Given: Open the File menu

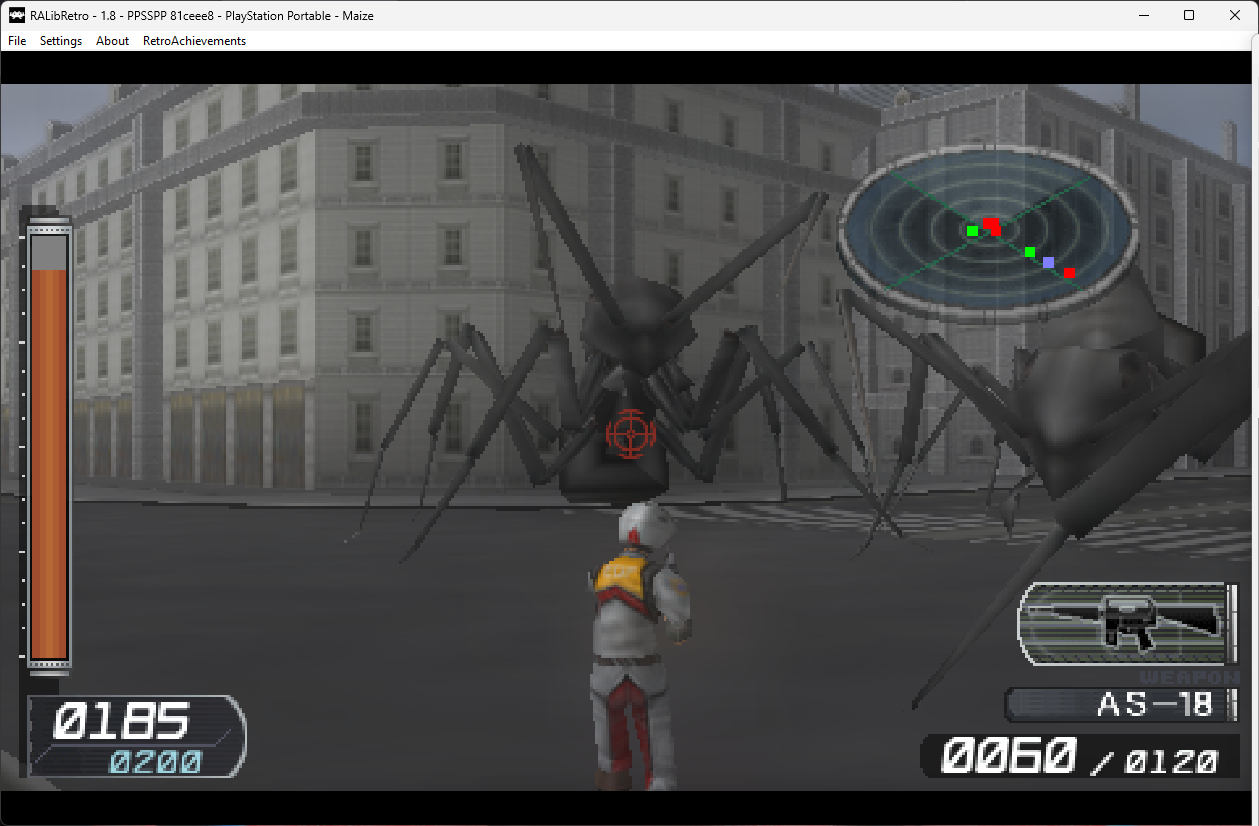Looking at the screenshot, I should coord(17,41).
